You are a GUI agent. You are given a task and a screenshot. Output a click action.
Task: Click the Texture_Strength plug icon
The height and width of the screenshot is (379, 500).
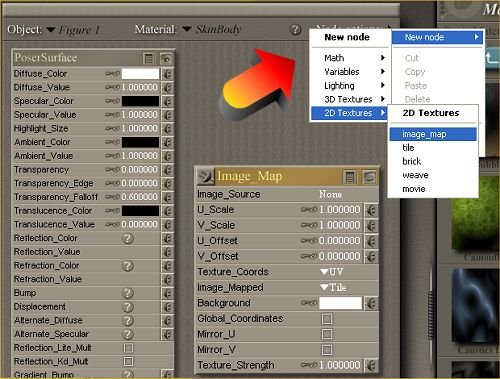click(371, 365)
